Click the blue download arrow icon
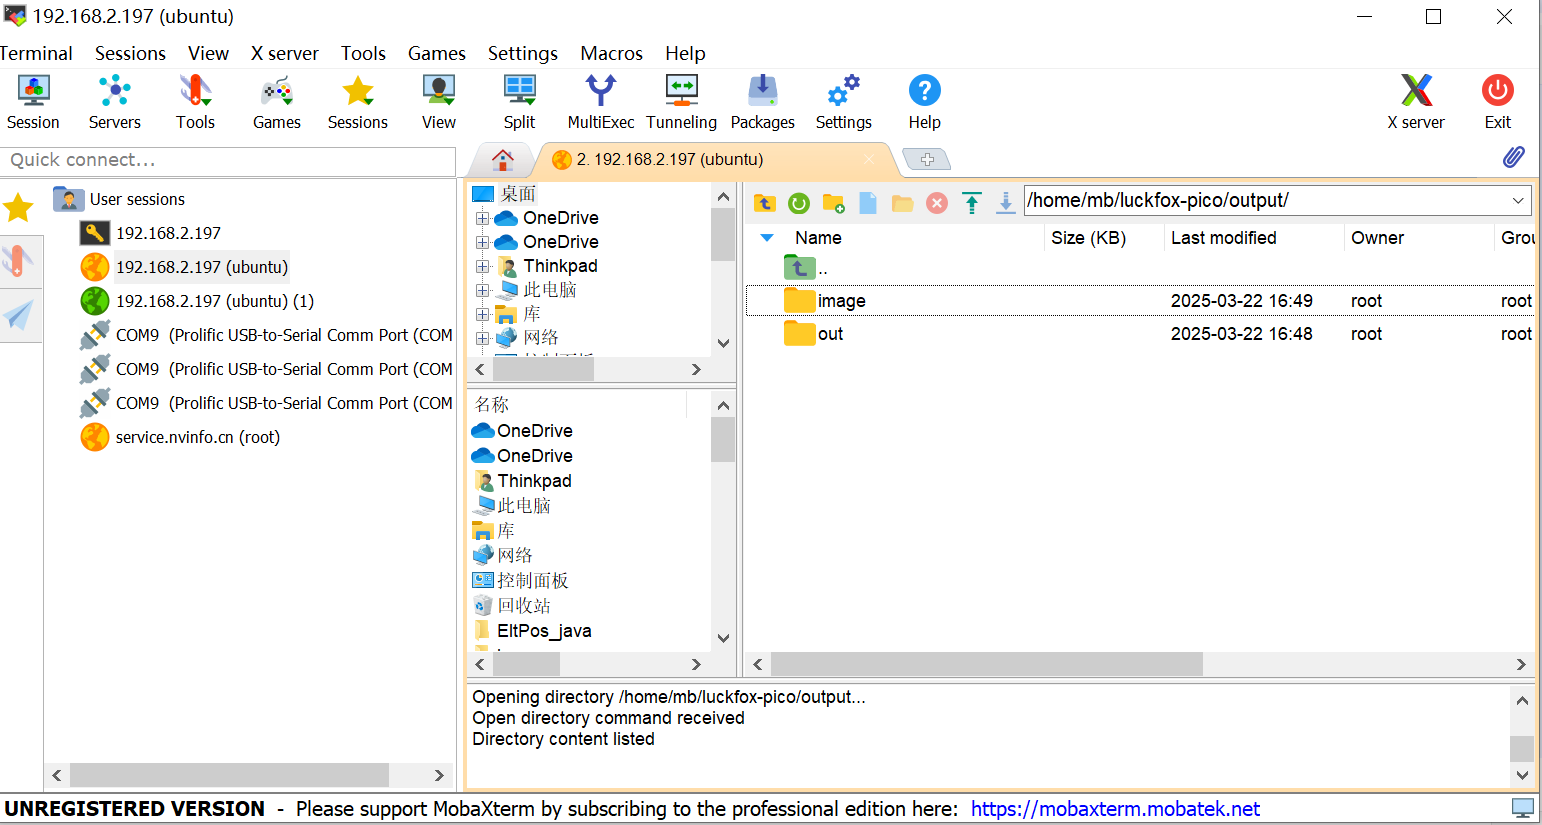 [1006, 203]
